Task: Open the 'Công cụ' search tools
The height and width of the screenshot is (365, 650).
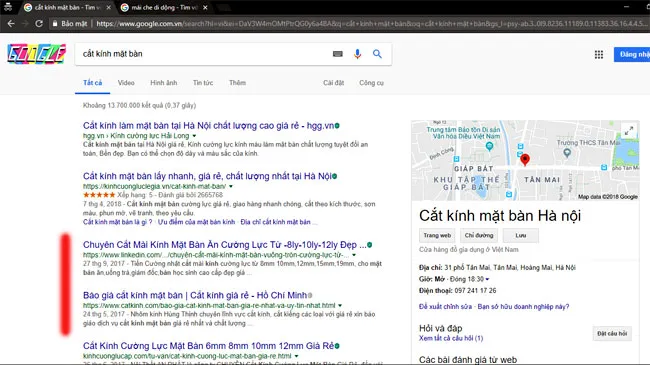Action: tap(371, 83)
